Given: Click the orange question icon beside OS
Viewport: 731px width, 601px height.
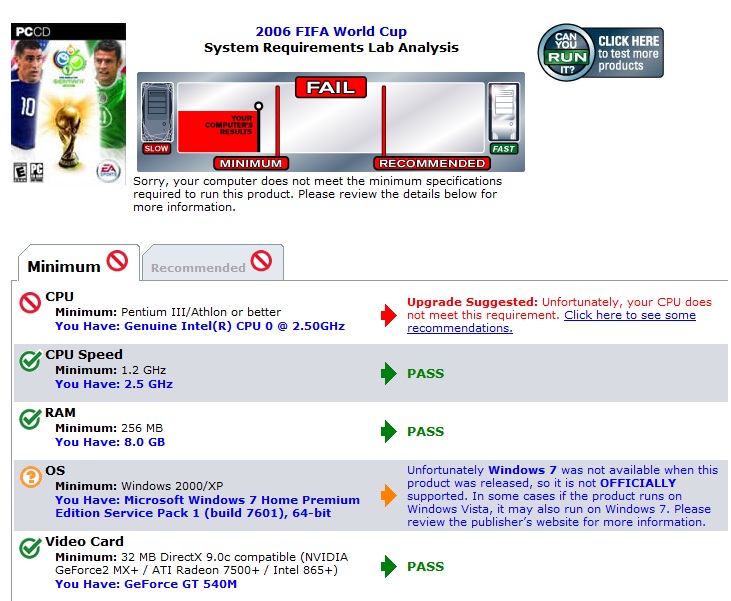Looking at the screenshot, I should [31, 477].
